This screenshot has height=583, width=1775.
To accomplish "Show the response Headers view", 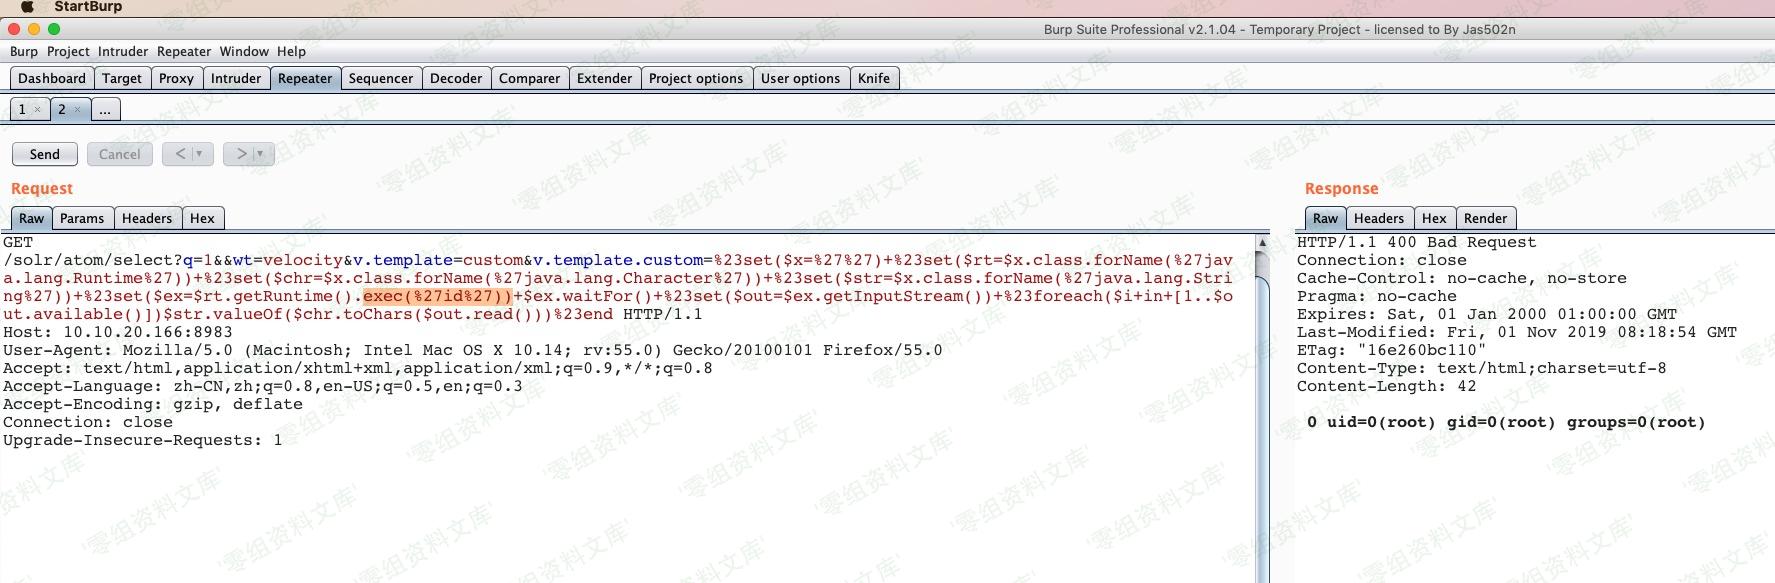I will (1379, 218).
